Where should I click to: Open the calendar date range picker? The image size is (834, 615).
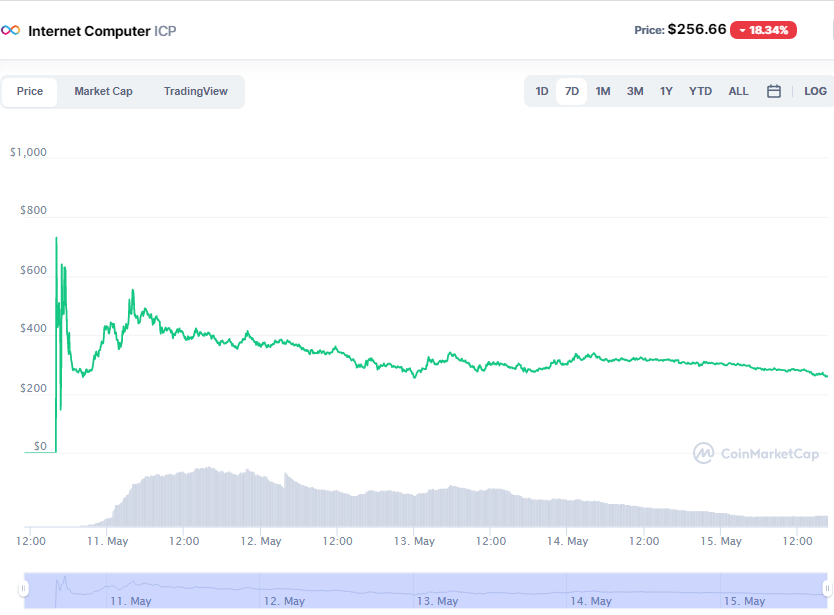click(x=773, y=92)
